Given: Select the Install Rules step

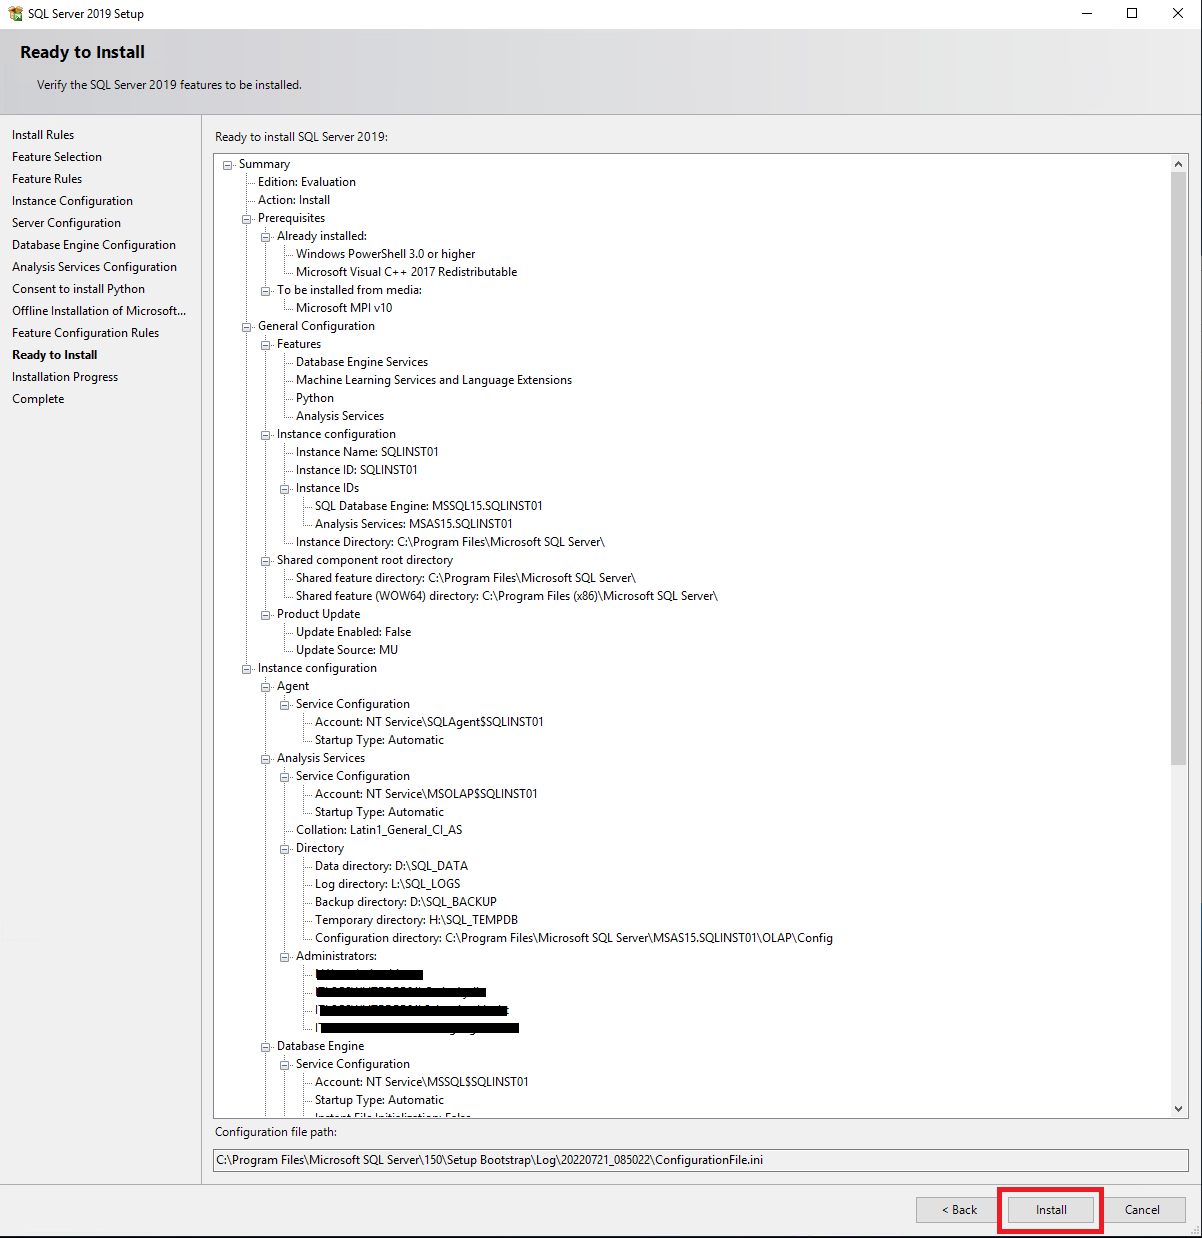Looking at the screenshot, I should (43, 135).
